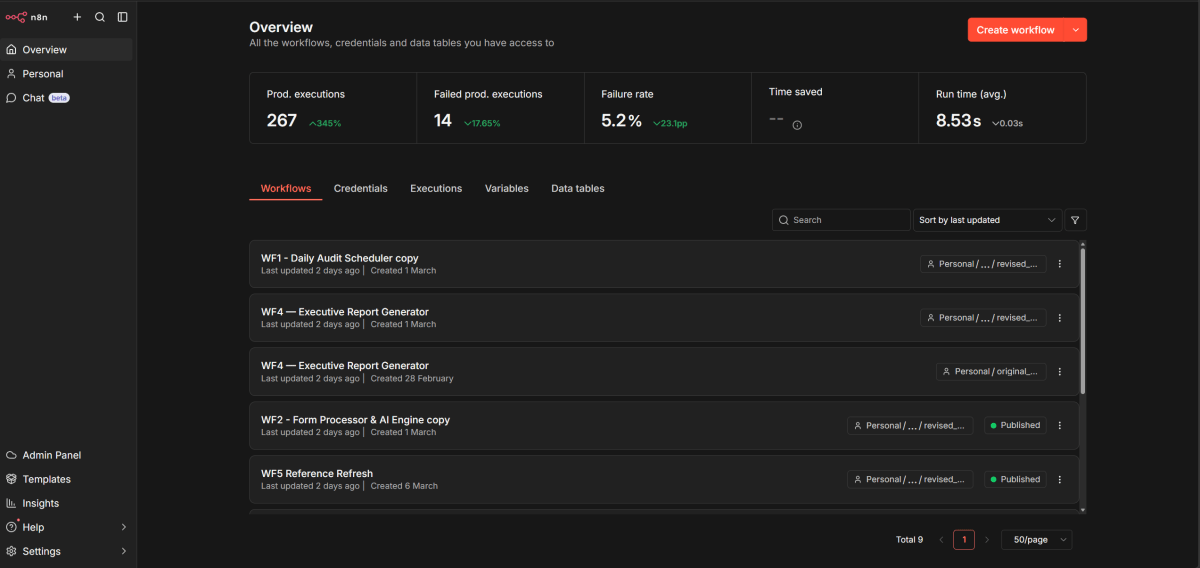Open actions menu for WF2 Form Processor

click(1060, 425)
